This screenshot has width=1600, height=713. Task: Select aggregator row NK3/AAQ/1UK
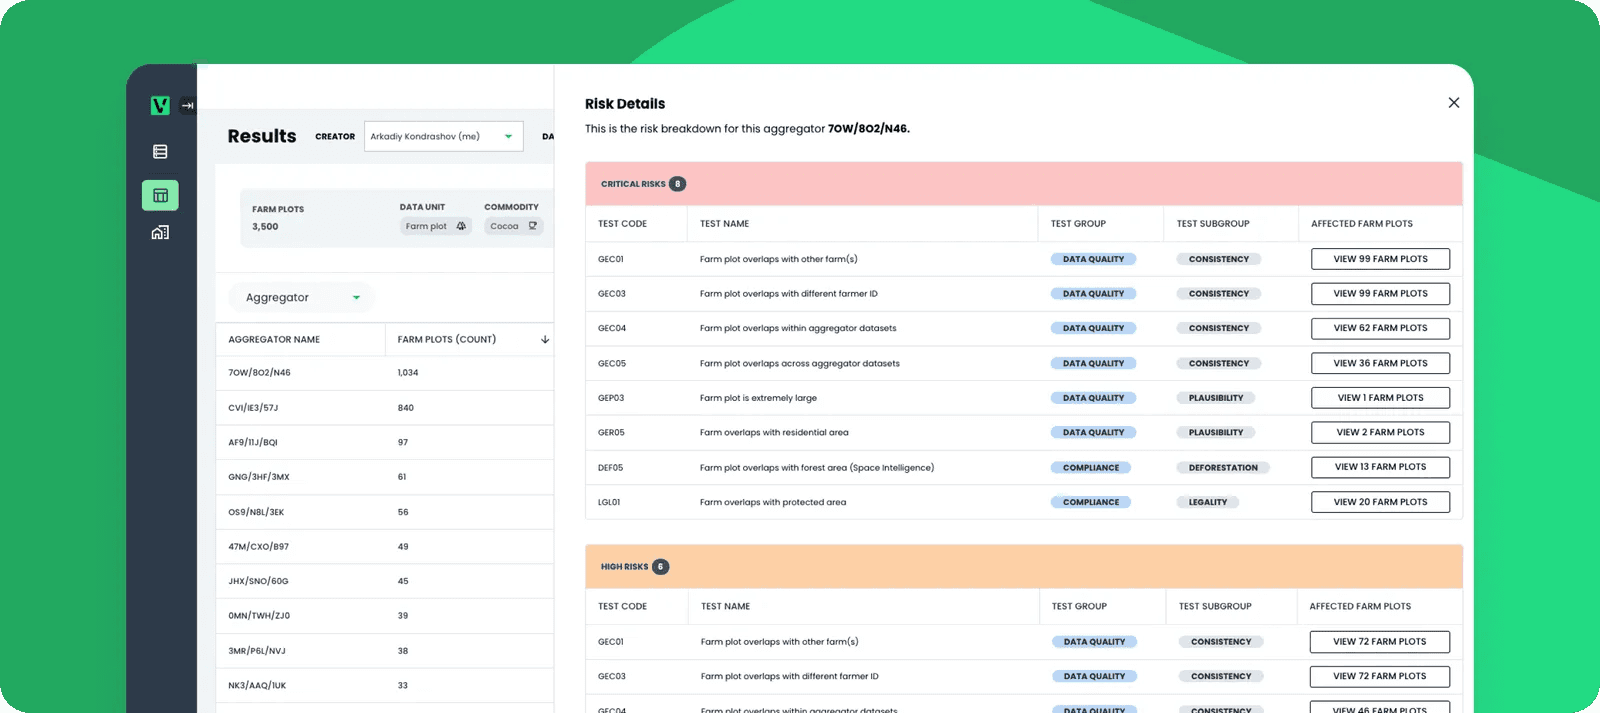click(385, 686)
